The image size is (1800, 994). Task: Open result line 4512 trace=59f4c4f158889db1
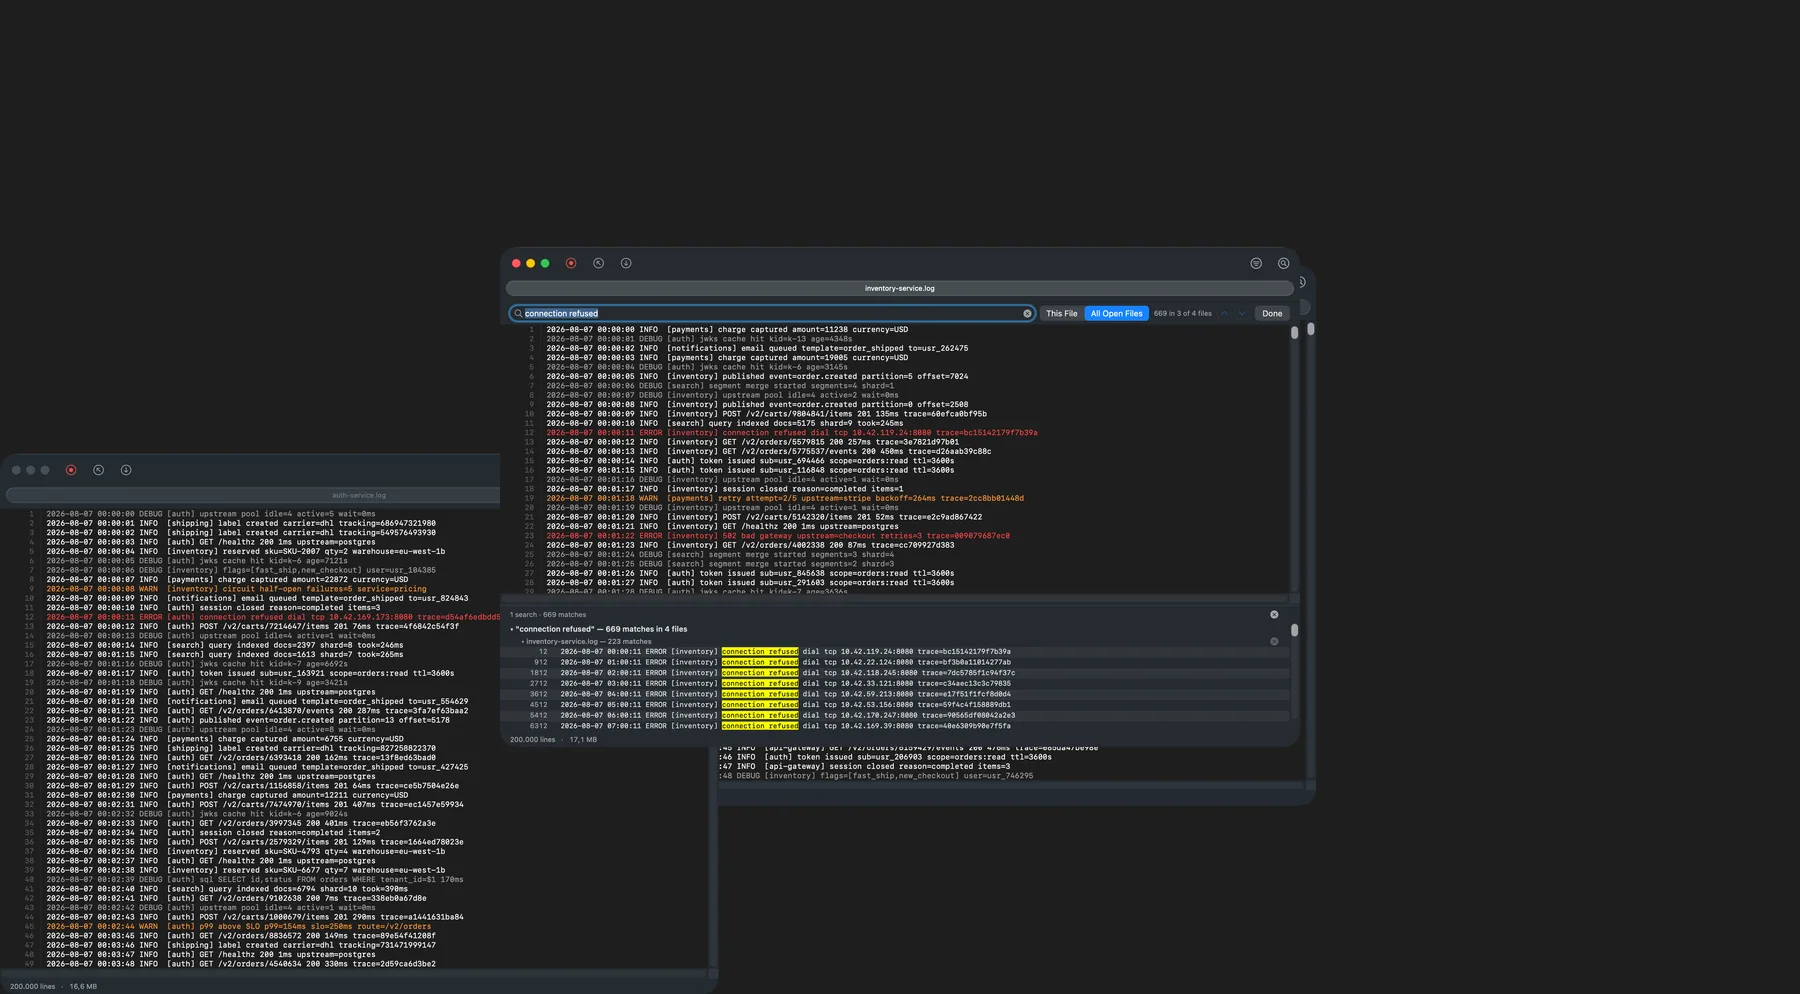[x=897, y=705]
